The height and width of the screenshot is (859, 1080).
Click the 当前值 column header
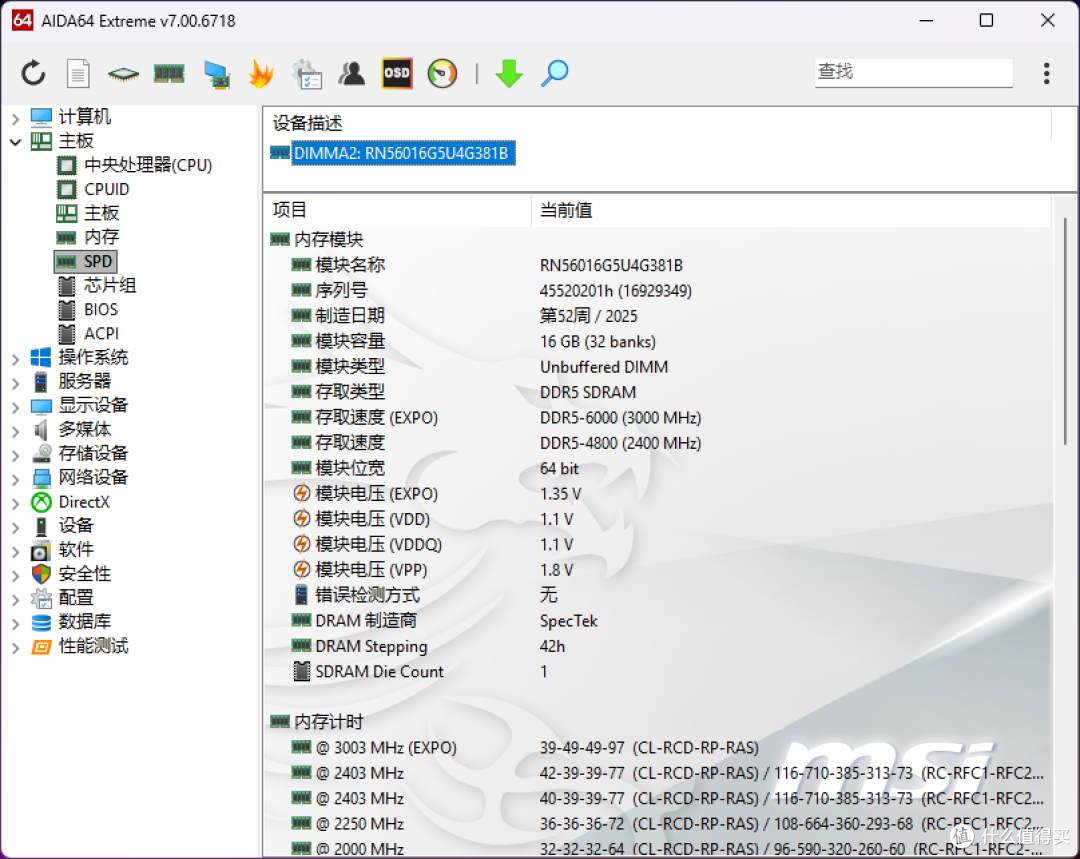[791, 210]
